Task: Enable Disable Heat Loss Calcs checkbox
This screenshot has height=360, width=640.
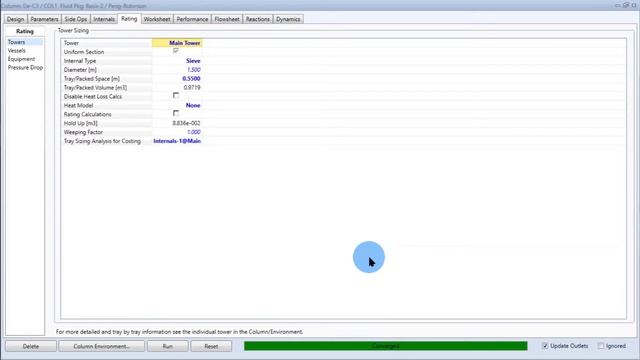Action: coord(176,96)
